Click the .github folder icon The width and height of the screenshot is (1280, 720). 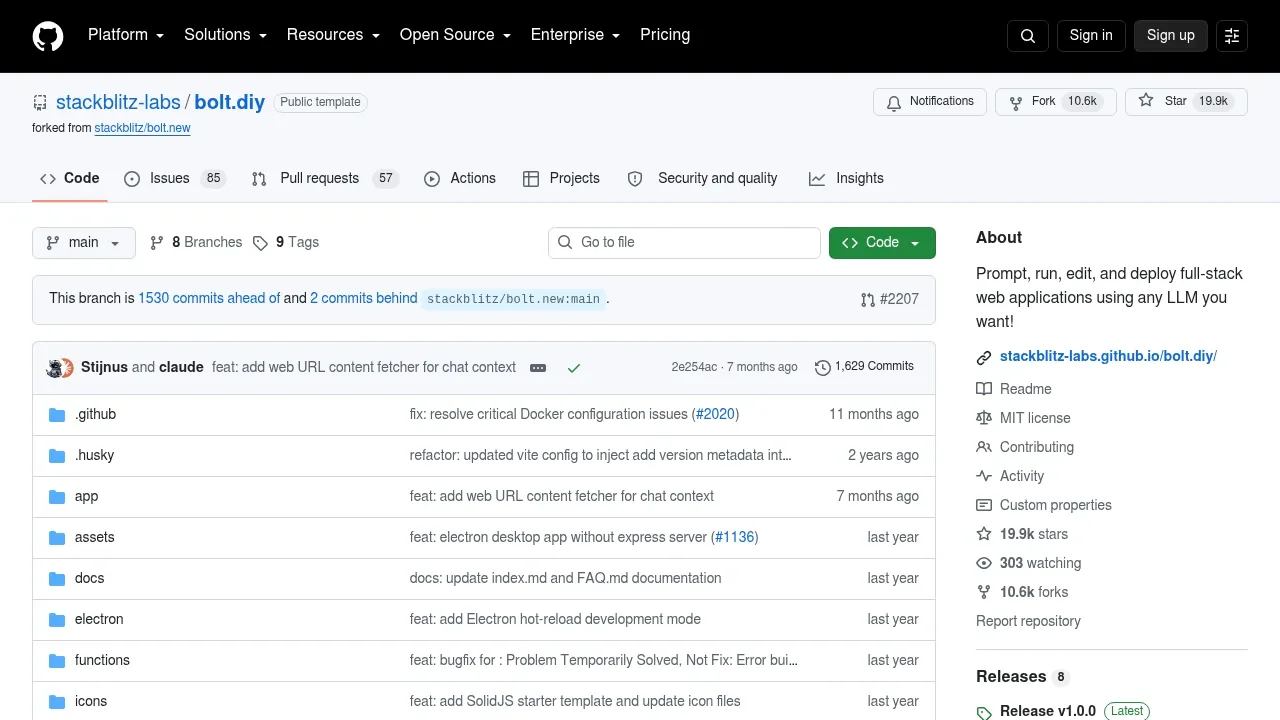click(57, 415)
